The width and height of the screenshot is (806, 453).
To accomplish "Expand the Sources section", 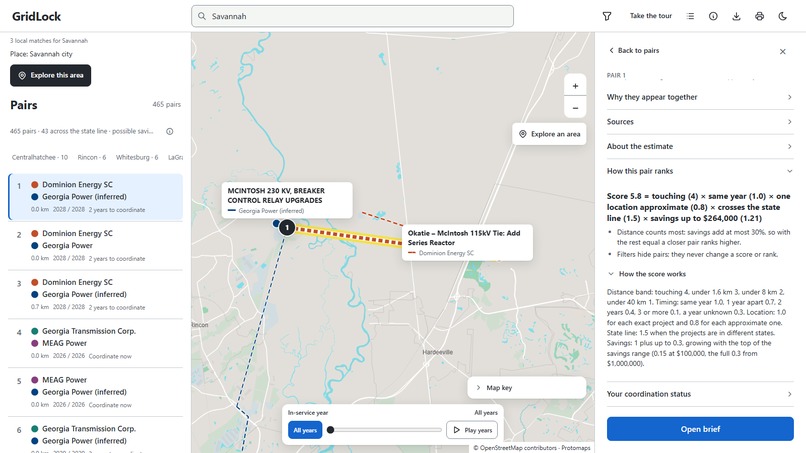I will coord(700,122).
